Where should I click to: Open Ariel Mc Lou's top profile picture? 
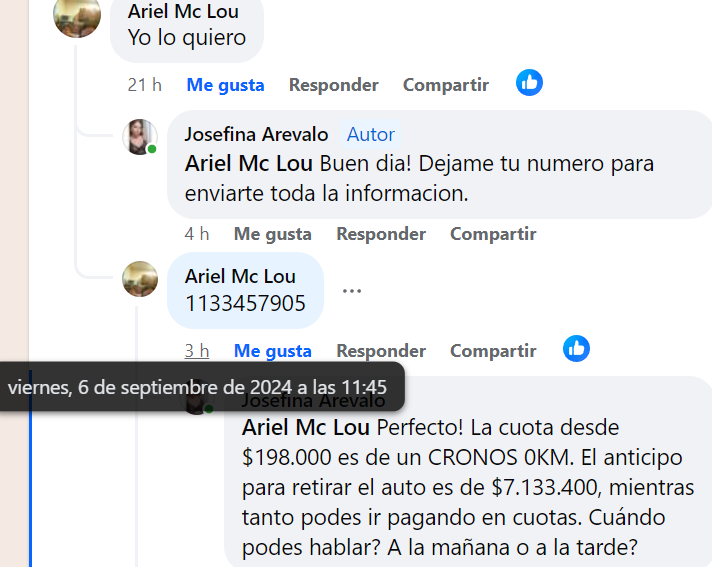tap(77, 15)
